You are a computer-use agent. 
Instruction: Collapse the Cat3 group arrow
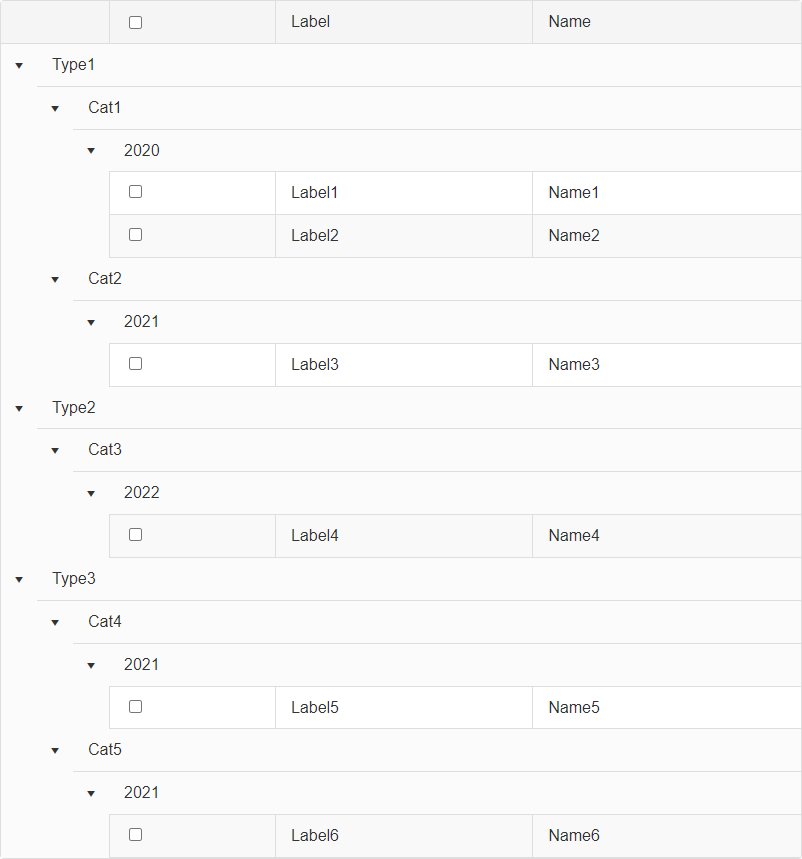[55, 451]
